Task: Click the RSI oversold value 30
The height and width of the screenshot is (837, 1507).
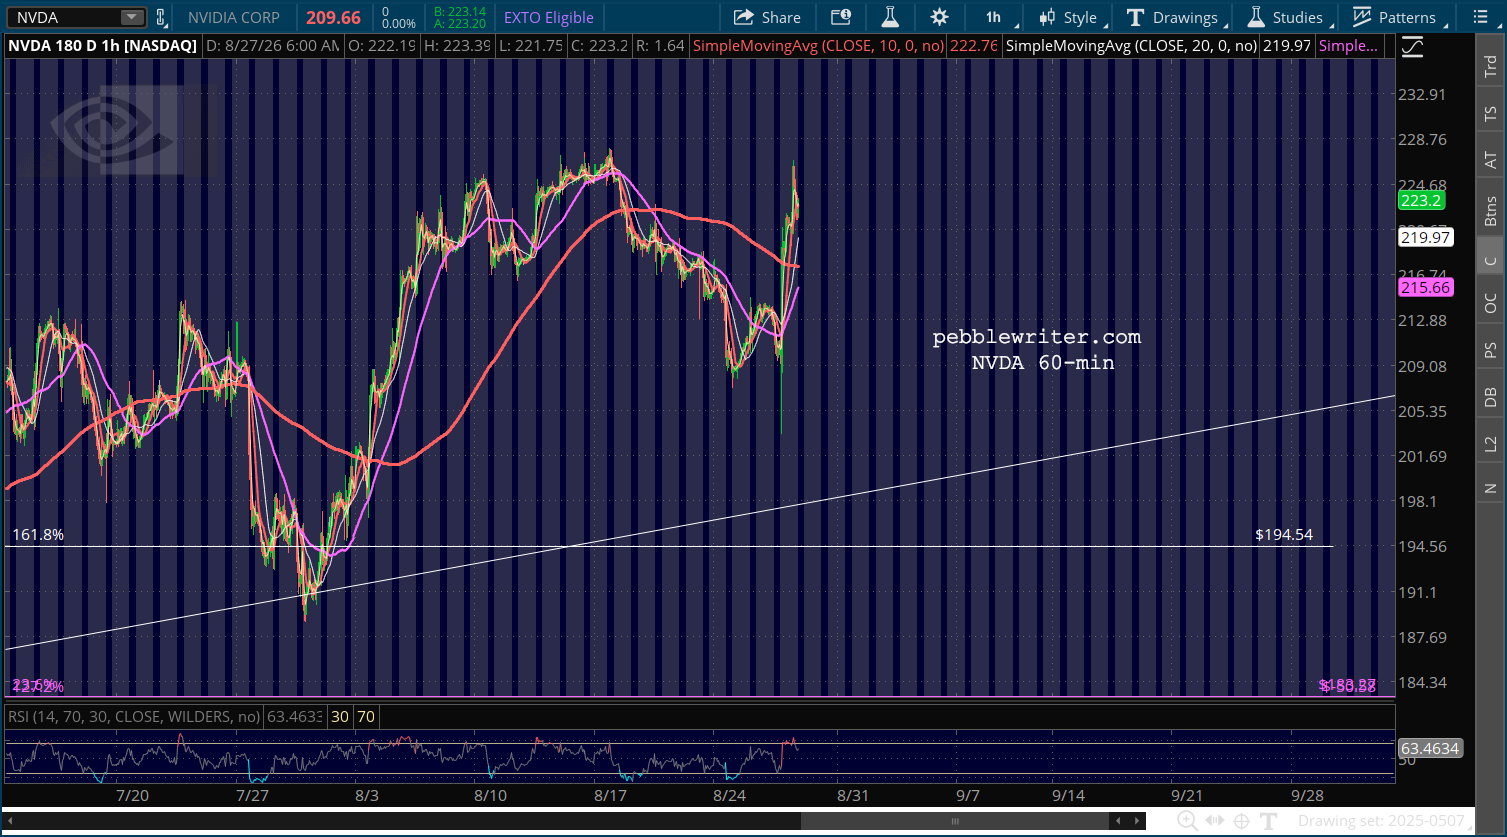Action: coord(340,716)
